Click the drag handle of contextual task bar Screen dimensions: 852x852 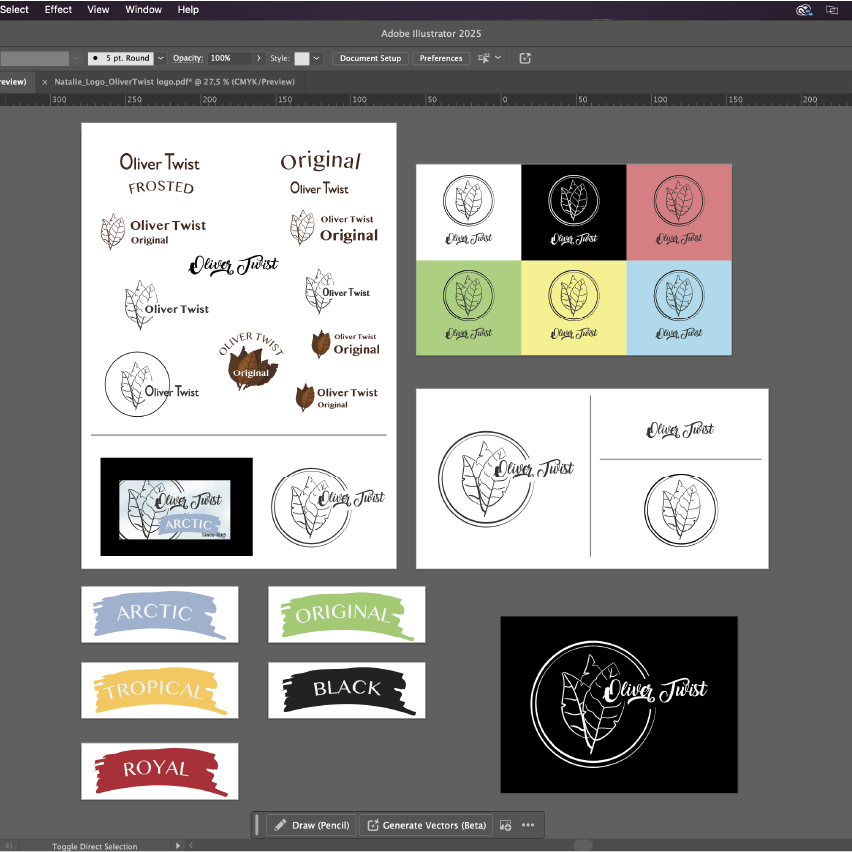point(257,825)
